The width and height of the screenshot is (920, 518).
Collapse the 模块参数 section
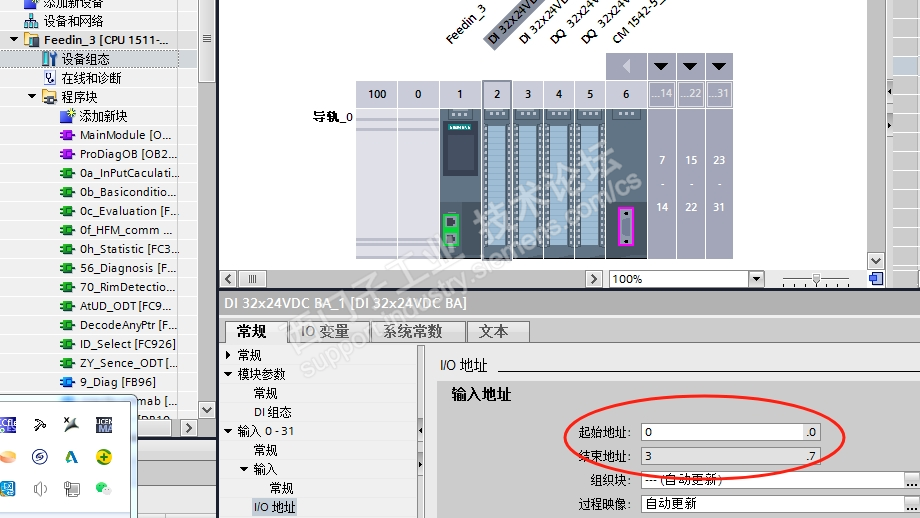point(228,374)
